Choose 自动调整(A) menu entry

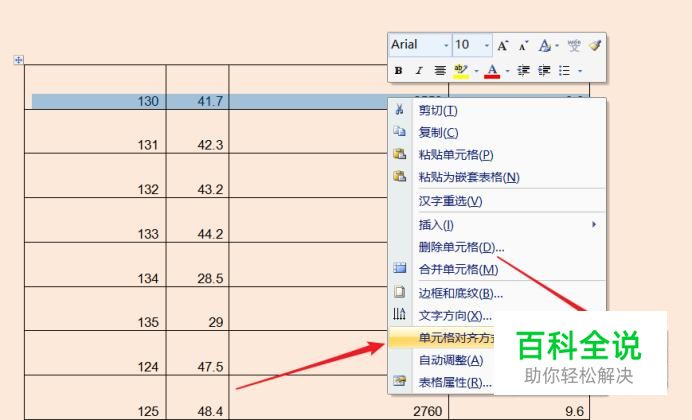coord(441,360)
